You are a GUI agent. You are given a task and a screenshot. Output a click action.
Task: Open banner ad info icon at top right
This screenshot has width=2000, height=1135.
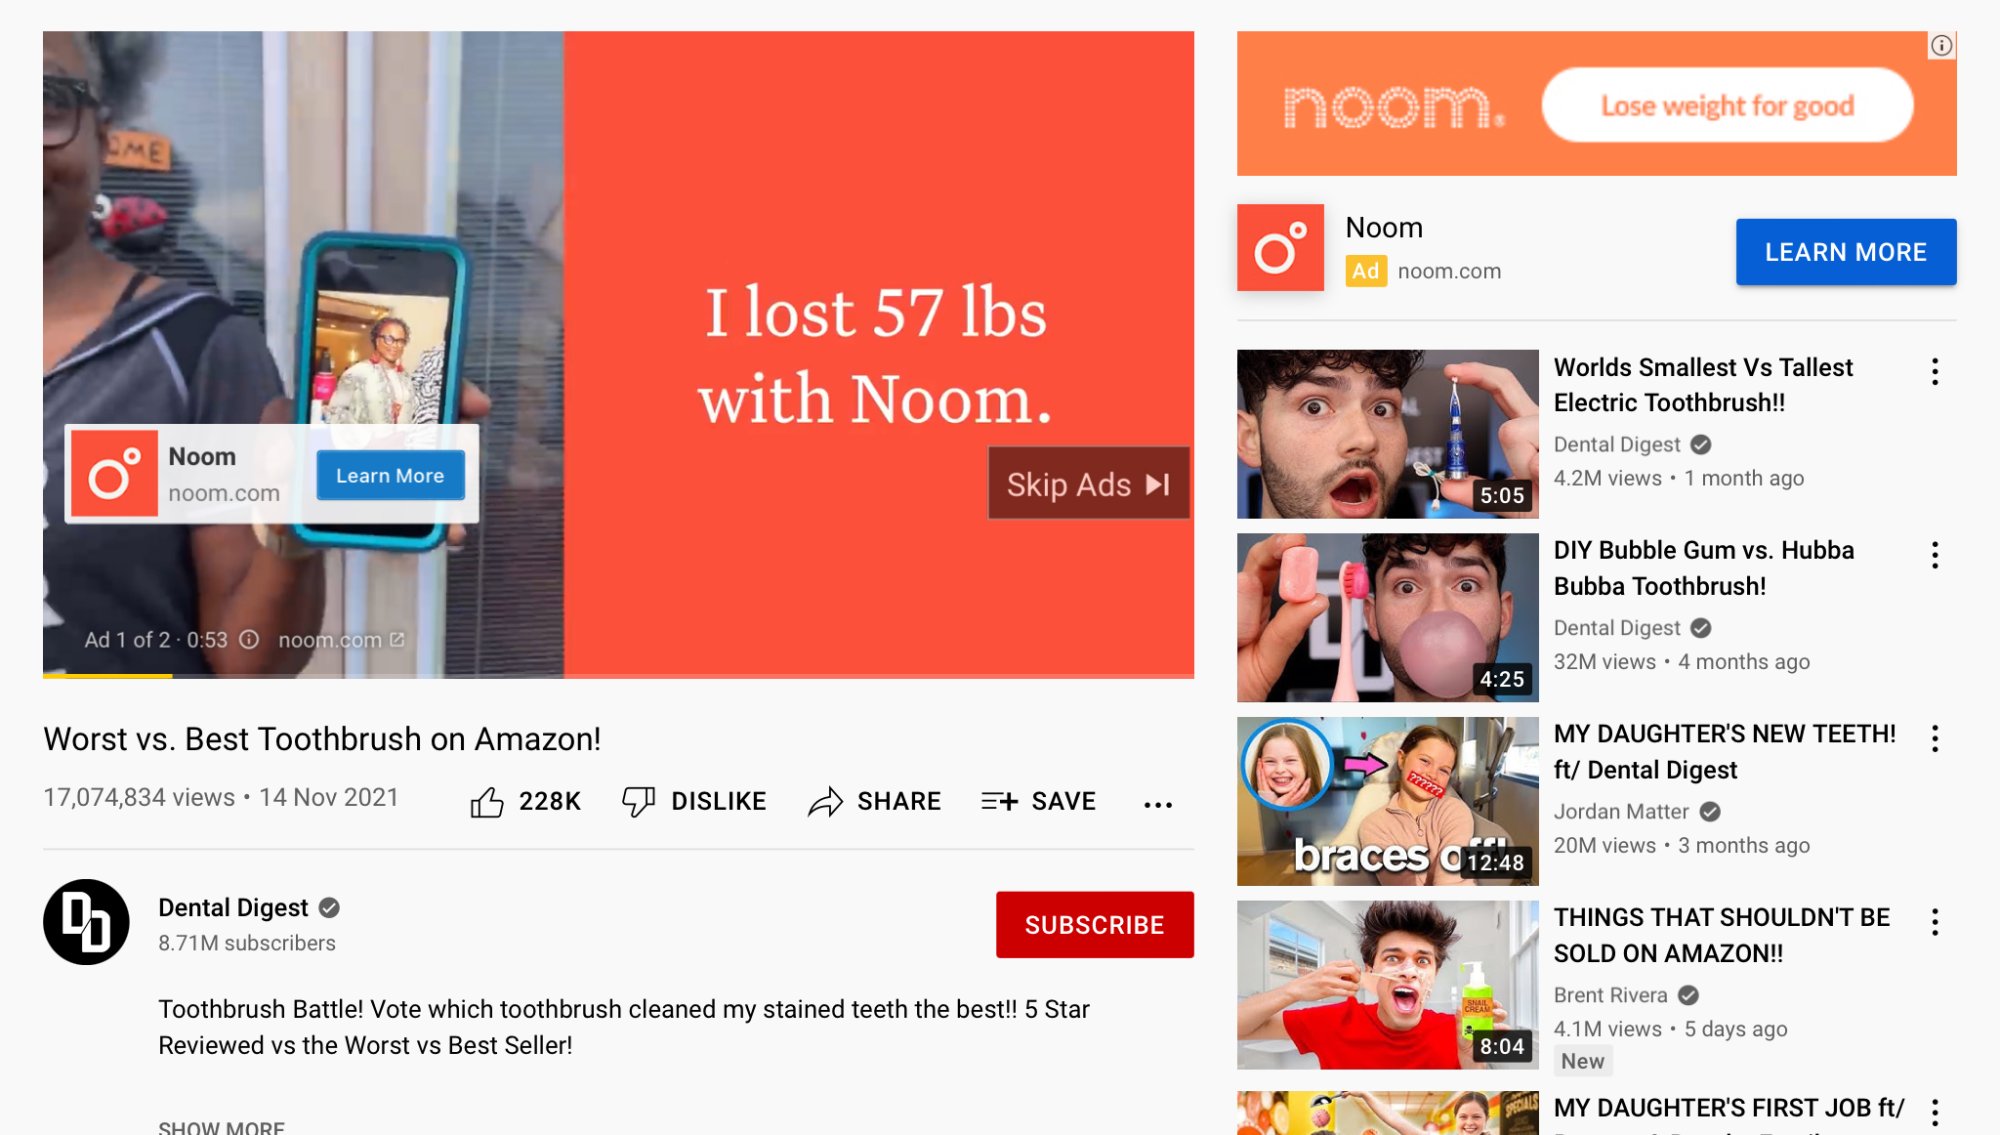pos(1941,45)
